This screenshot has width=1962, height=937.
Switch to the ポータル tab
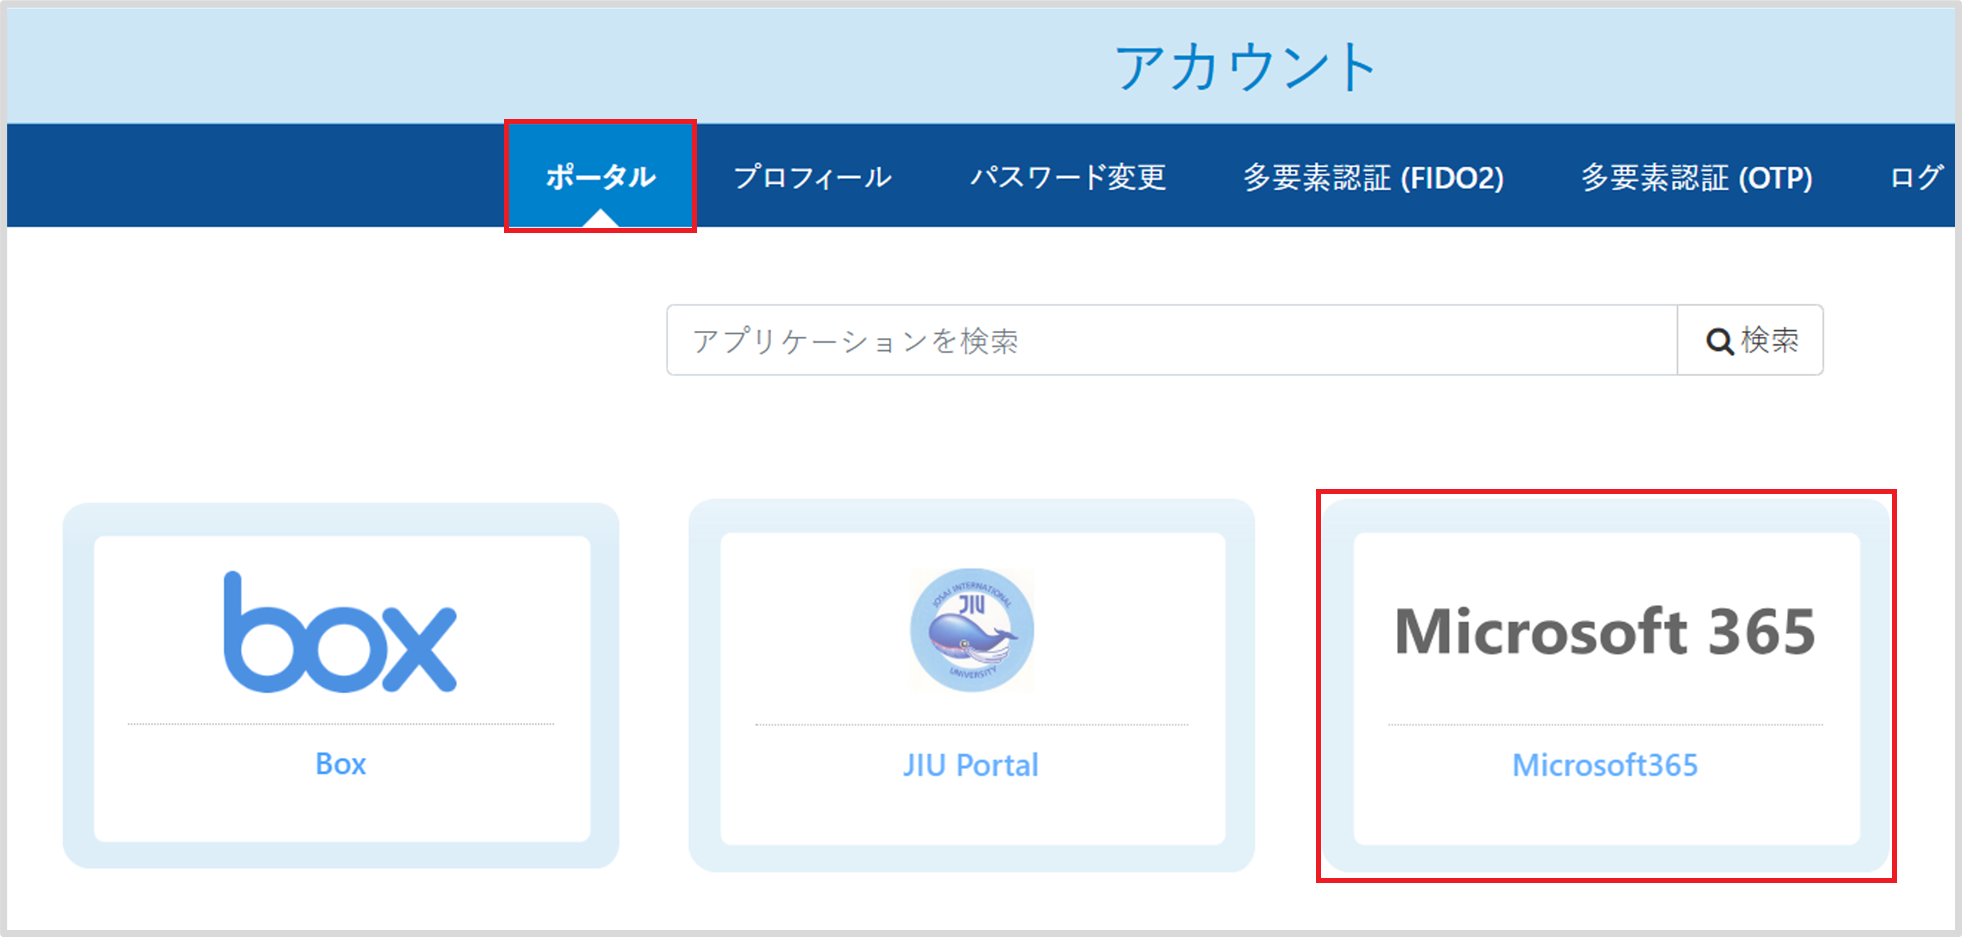[x=600, y=176]
